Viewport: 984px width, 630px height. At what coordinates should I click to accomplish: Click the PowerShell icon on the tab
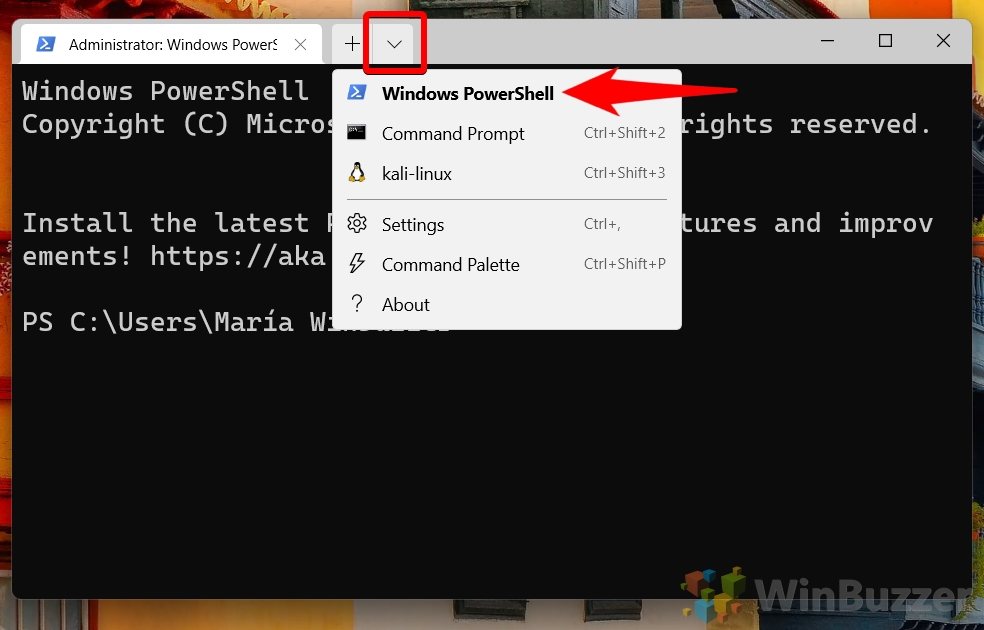pos(45,44)
